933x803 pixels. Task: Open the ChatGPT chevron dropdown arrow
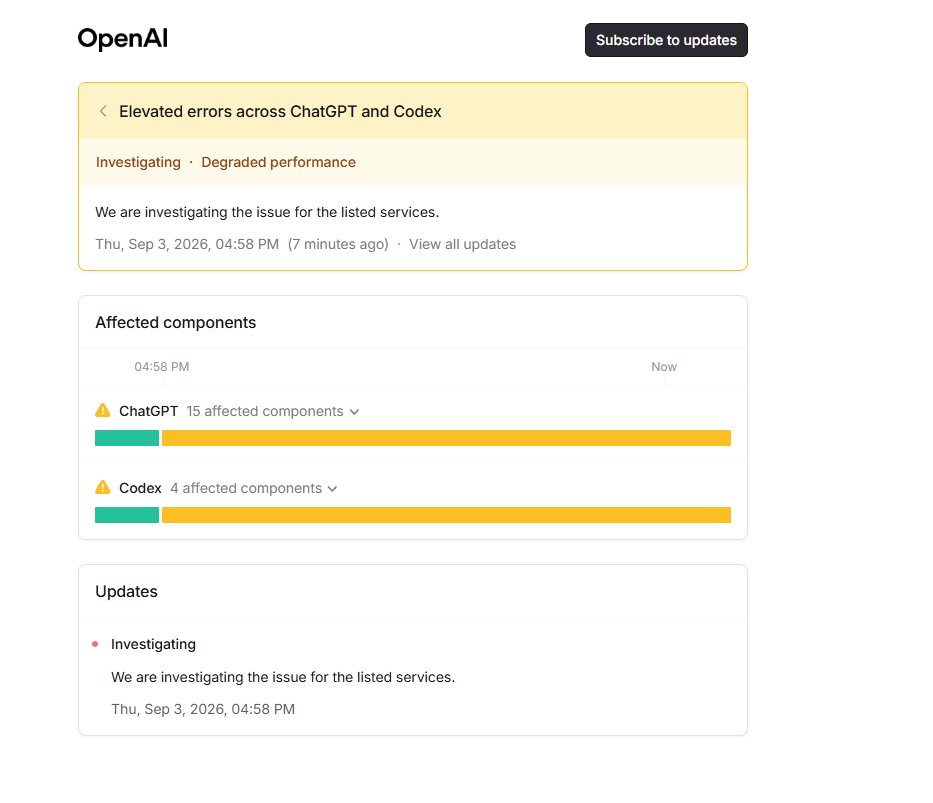pyautogui.click(x=355, y=412)
